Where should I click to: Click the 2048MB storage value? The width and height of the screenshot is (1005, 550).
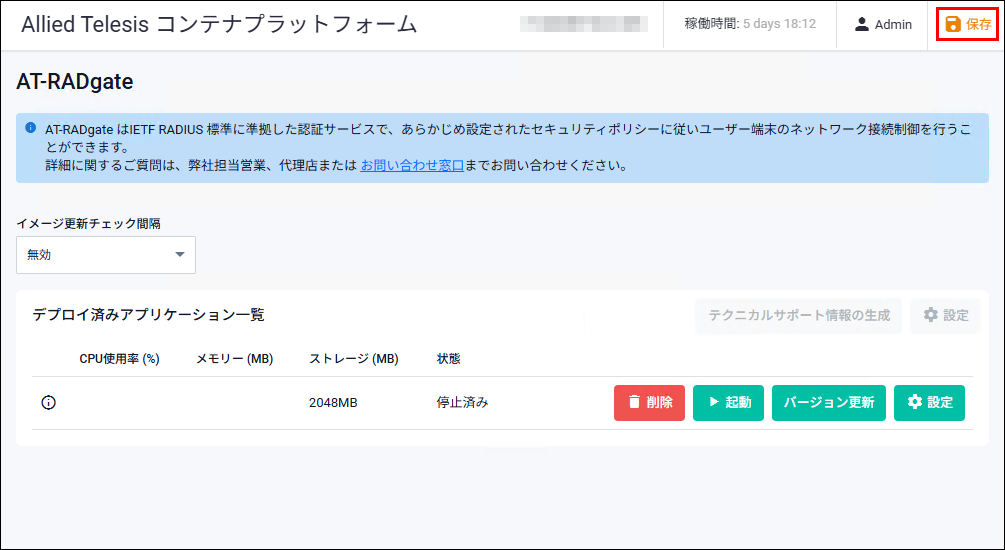click(x=333, y=403)
